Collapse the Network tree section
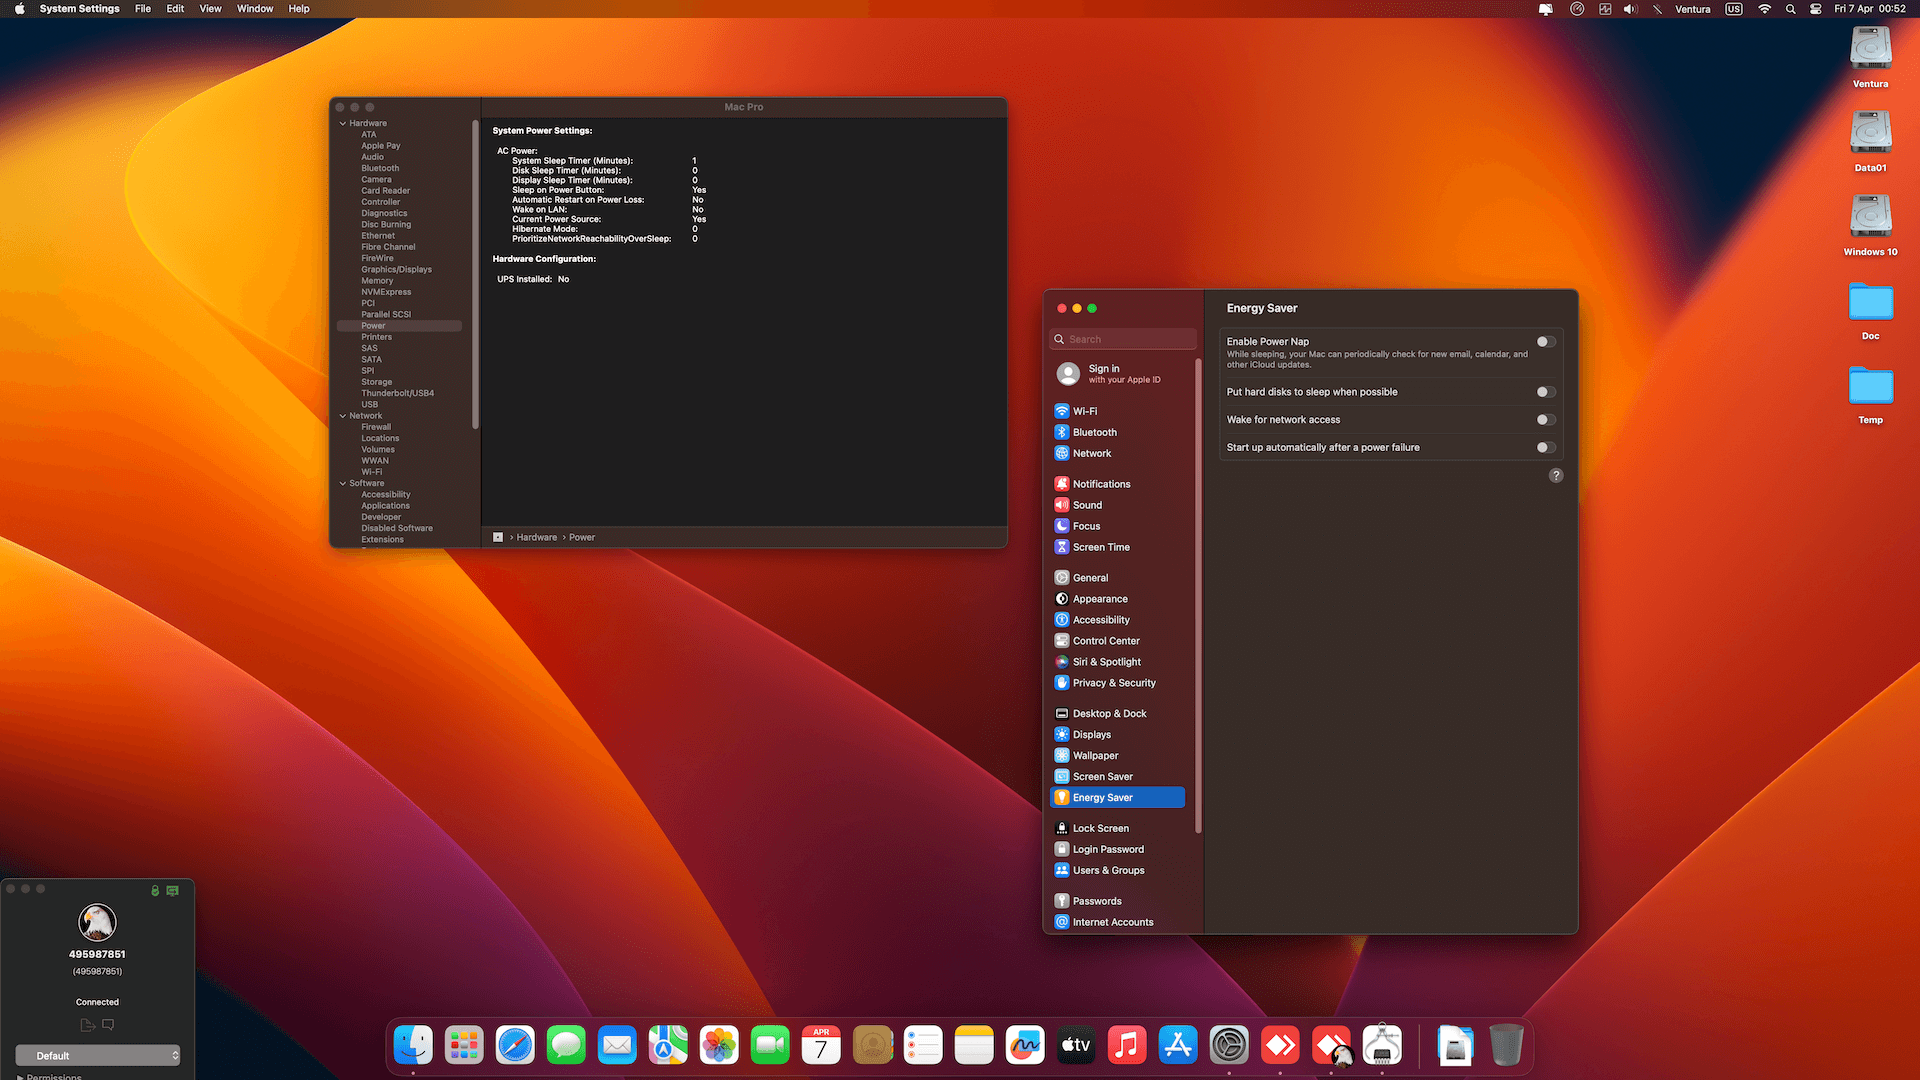Screen dimensions: 1920x1080 coord(343,416)
